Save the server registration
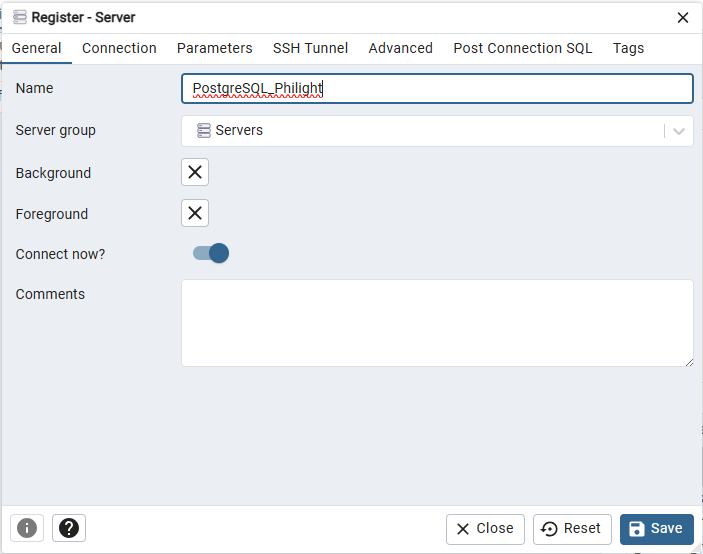 point(656,529)
